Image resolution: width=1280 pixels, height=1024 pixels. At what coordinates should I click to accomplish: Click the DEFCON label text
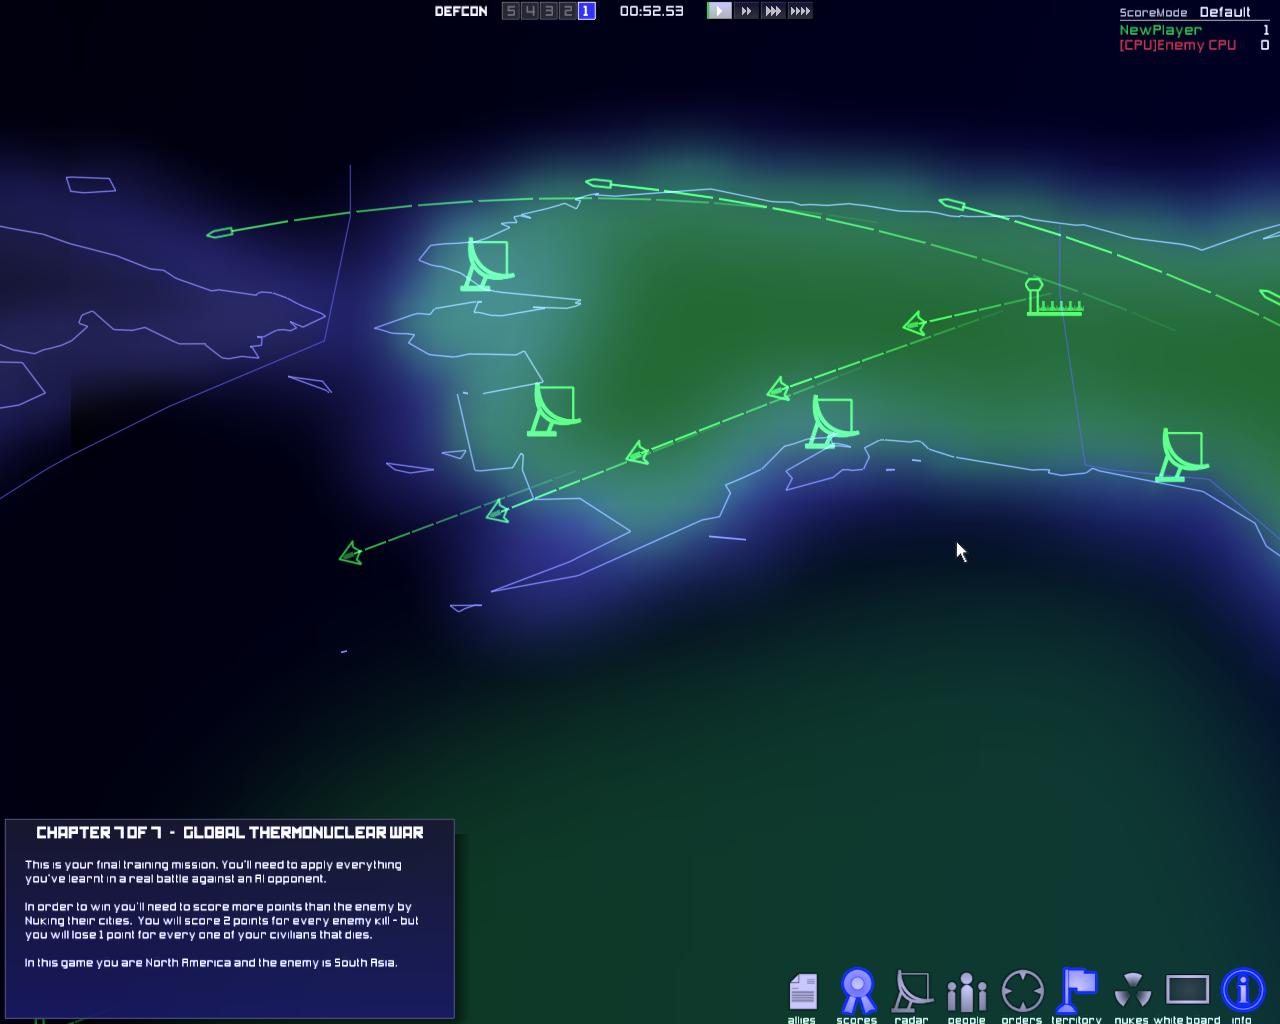click(x=461, y=11)
